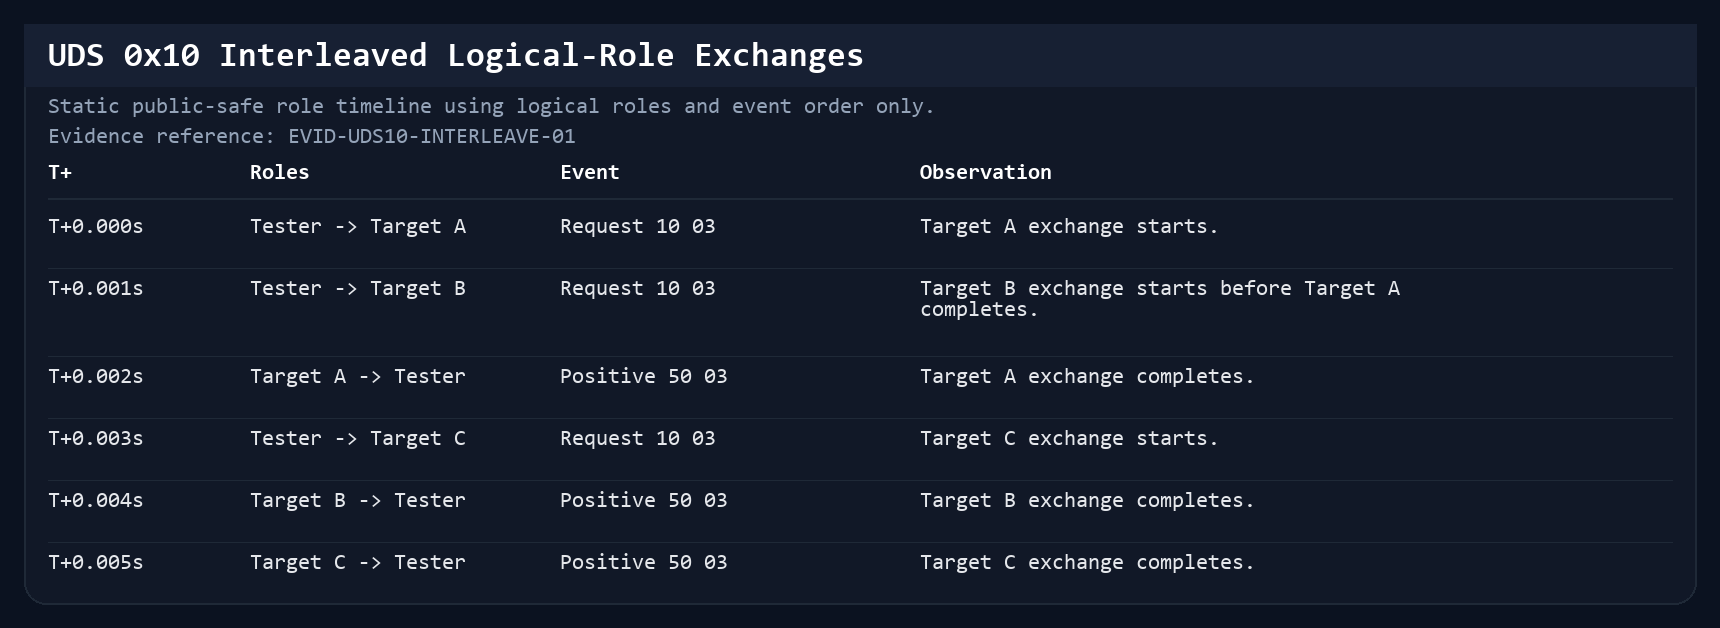Image resolution: width=1720 pixels, height=628 pixels.
Task: Click the evidence reference EVID-UDS10-INTERLEAVE-01 text
Action: pyautogui.click(x=432, y=136)
